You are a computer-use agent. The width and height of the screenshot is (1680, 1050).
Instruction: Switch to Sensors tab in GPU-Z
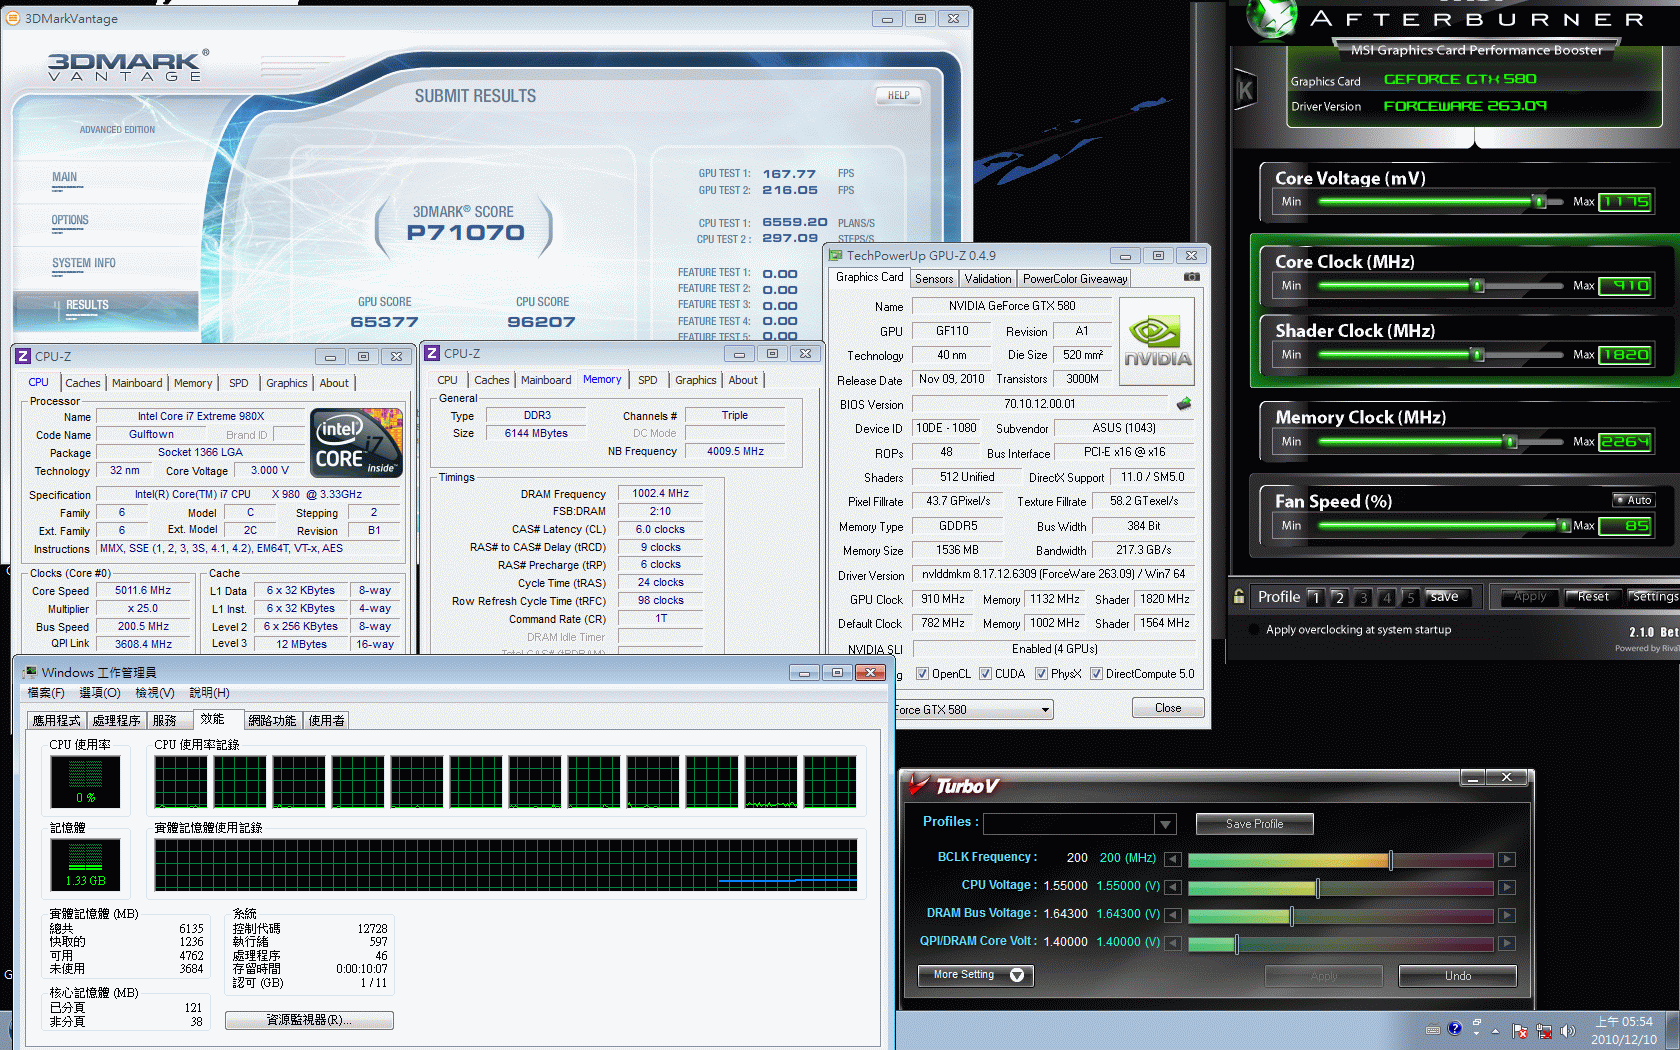coord(934,279)
